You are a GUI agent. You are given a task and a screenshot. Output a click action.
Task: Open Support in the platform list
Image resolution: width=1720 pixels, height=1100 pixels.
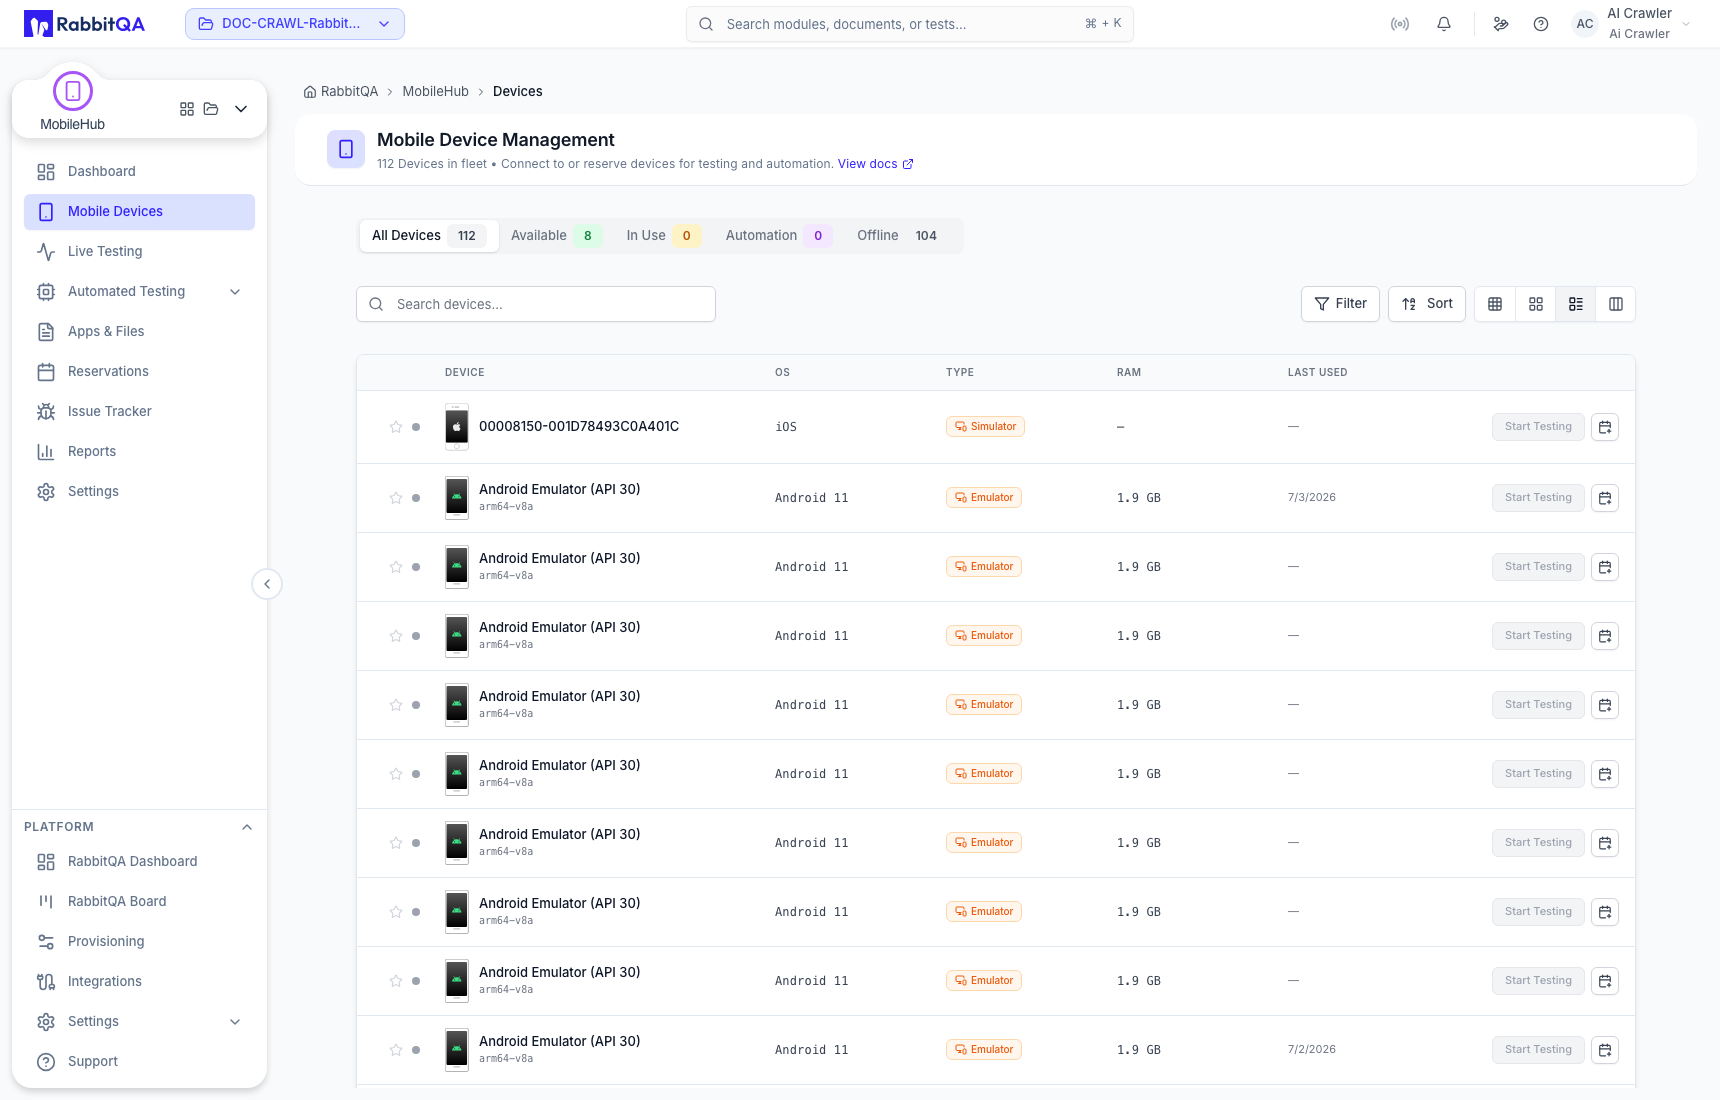coord(139,1061)
